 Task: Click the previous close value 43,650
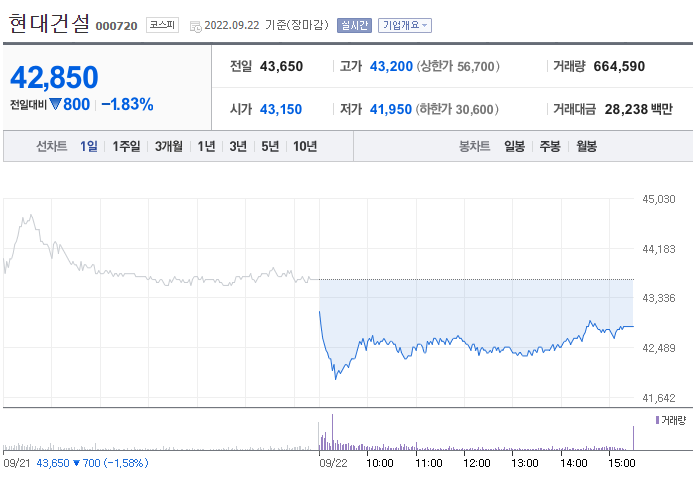pyautogui.click(x=281, y=66)
